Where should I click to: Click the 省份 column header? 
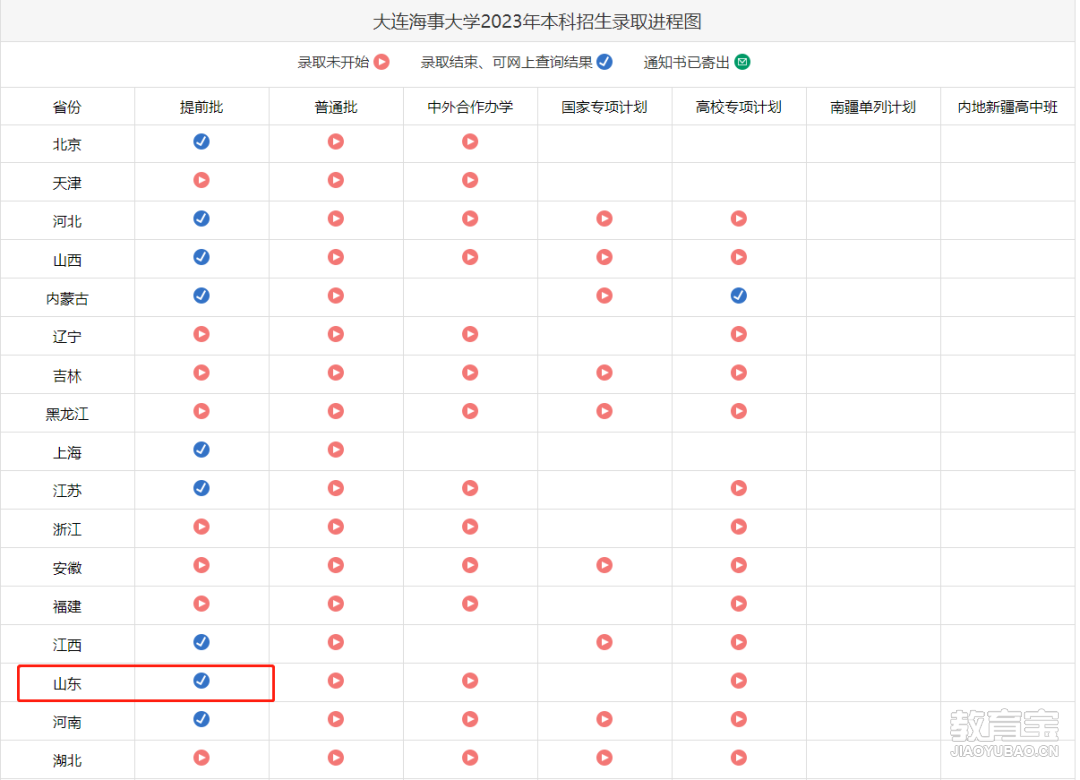tap(67, 107)
